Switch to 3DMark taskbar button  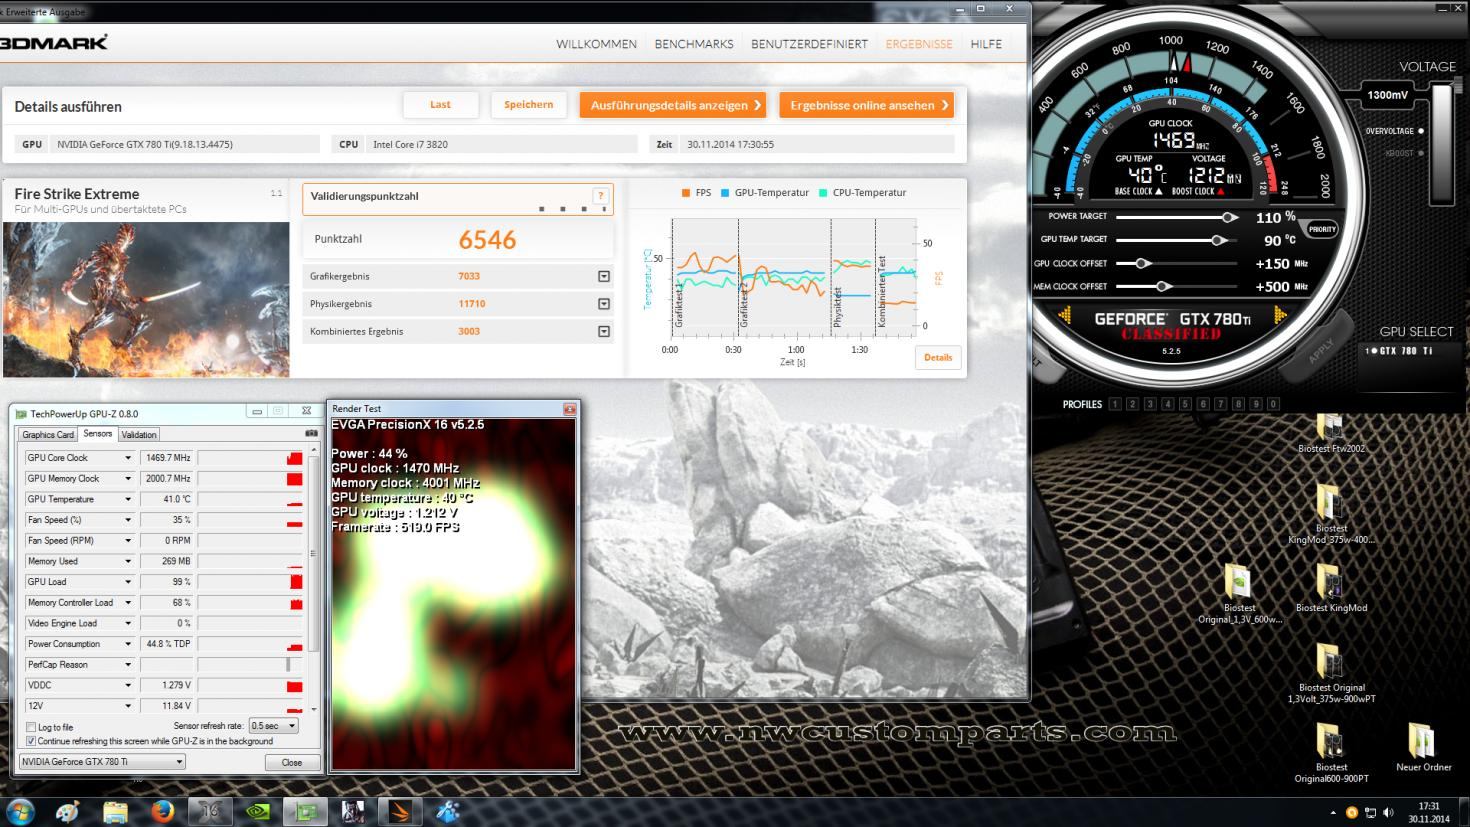coord(400,811)
